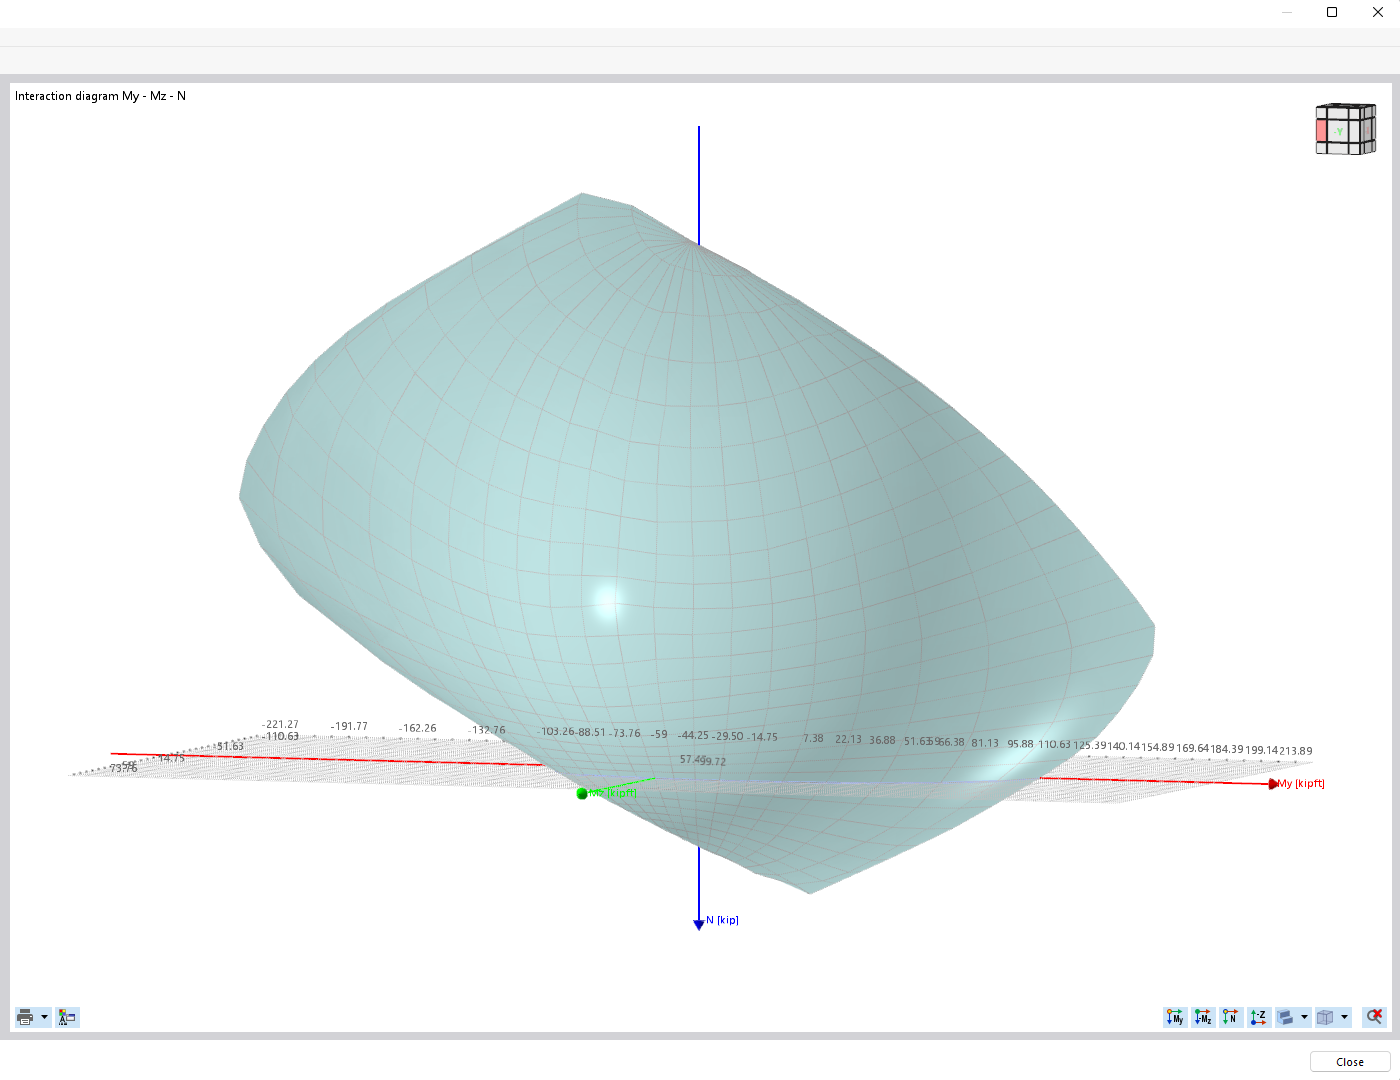Expand the display mode dropdown beside steps icon
Screen dimensions: 1400x1080
coord(1304,1017)
